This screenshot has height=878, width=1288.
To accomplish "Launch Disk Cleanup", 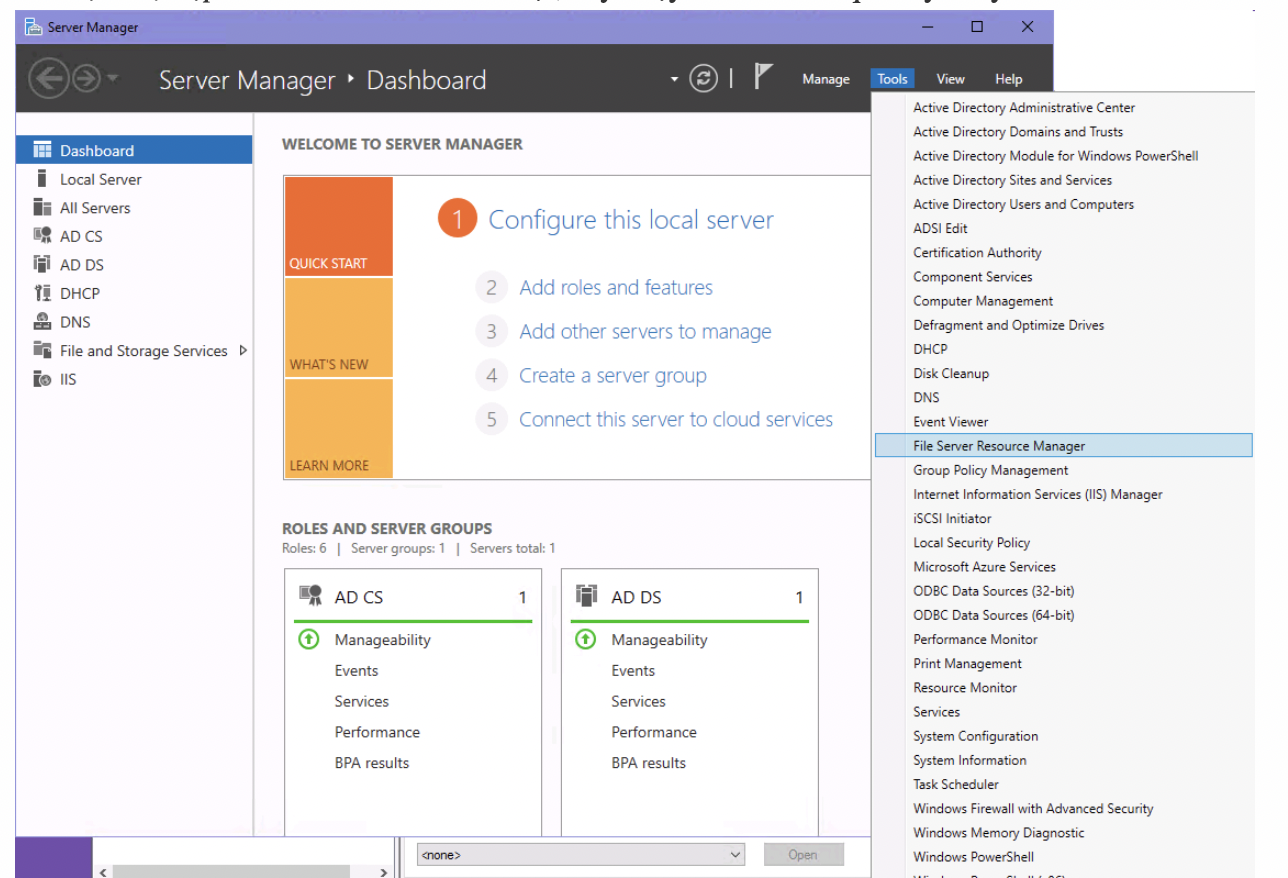I will pyautogui.click(x=1064, y=373).
